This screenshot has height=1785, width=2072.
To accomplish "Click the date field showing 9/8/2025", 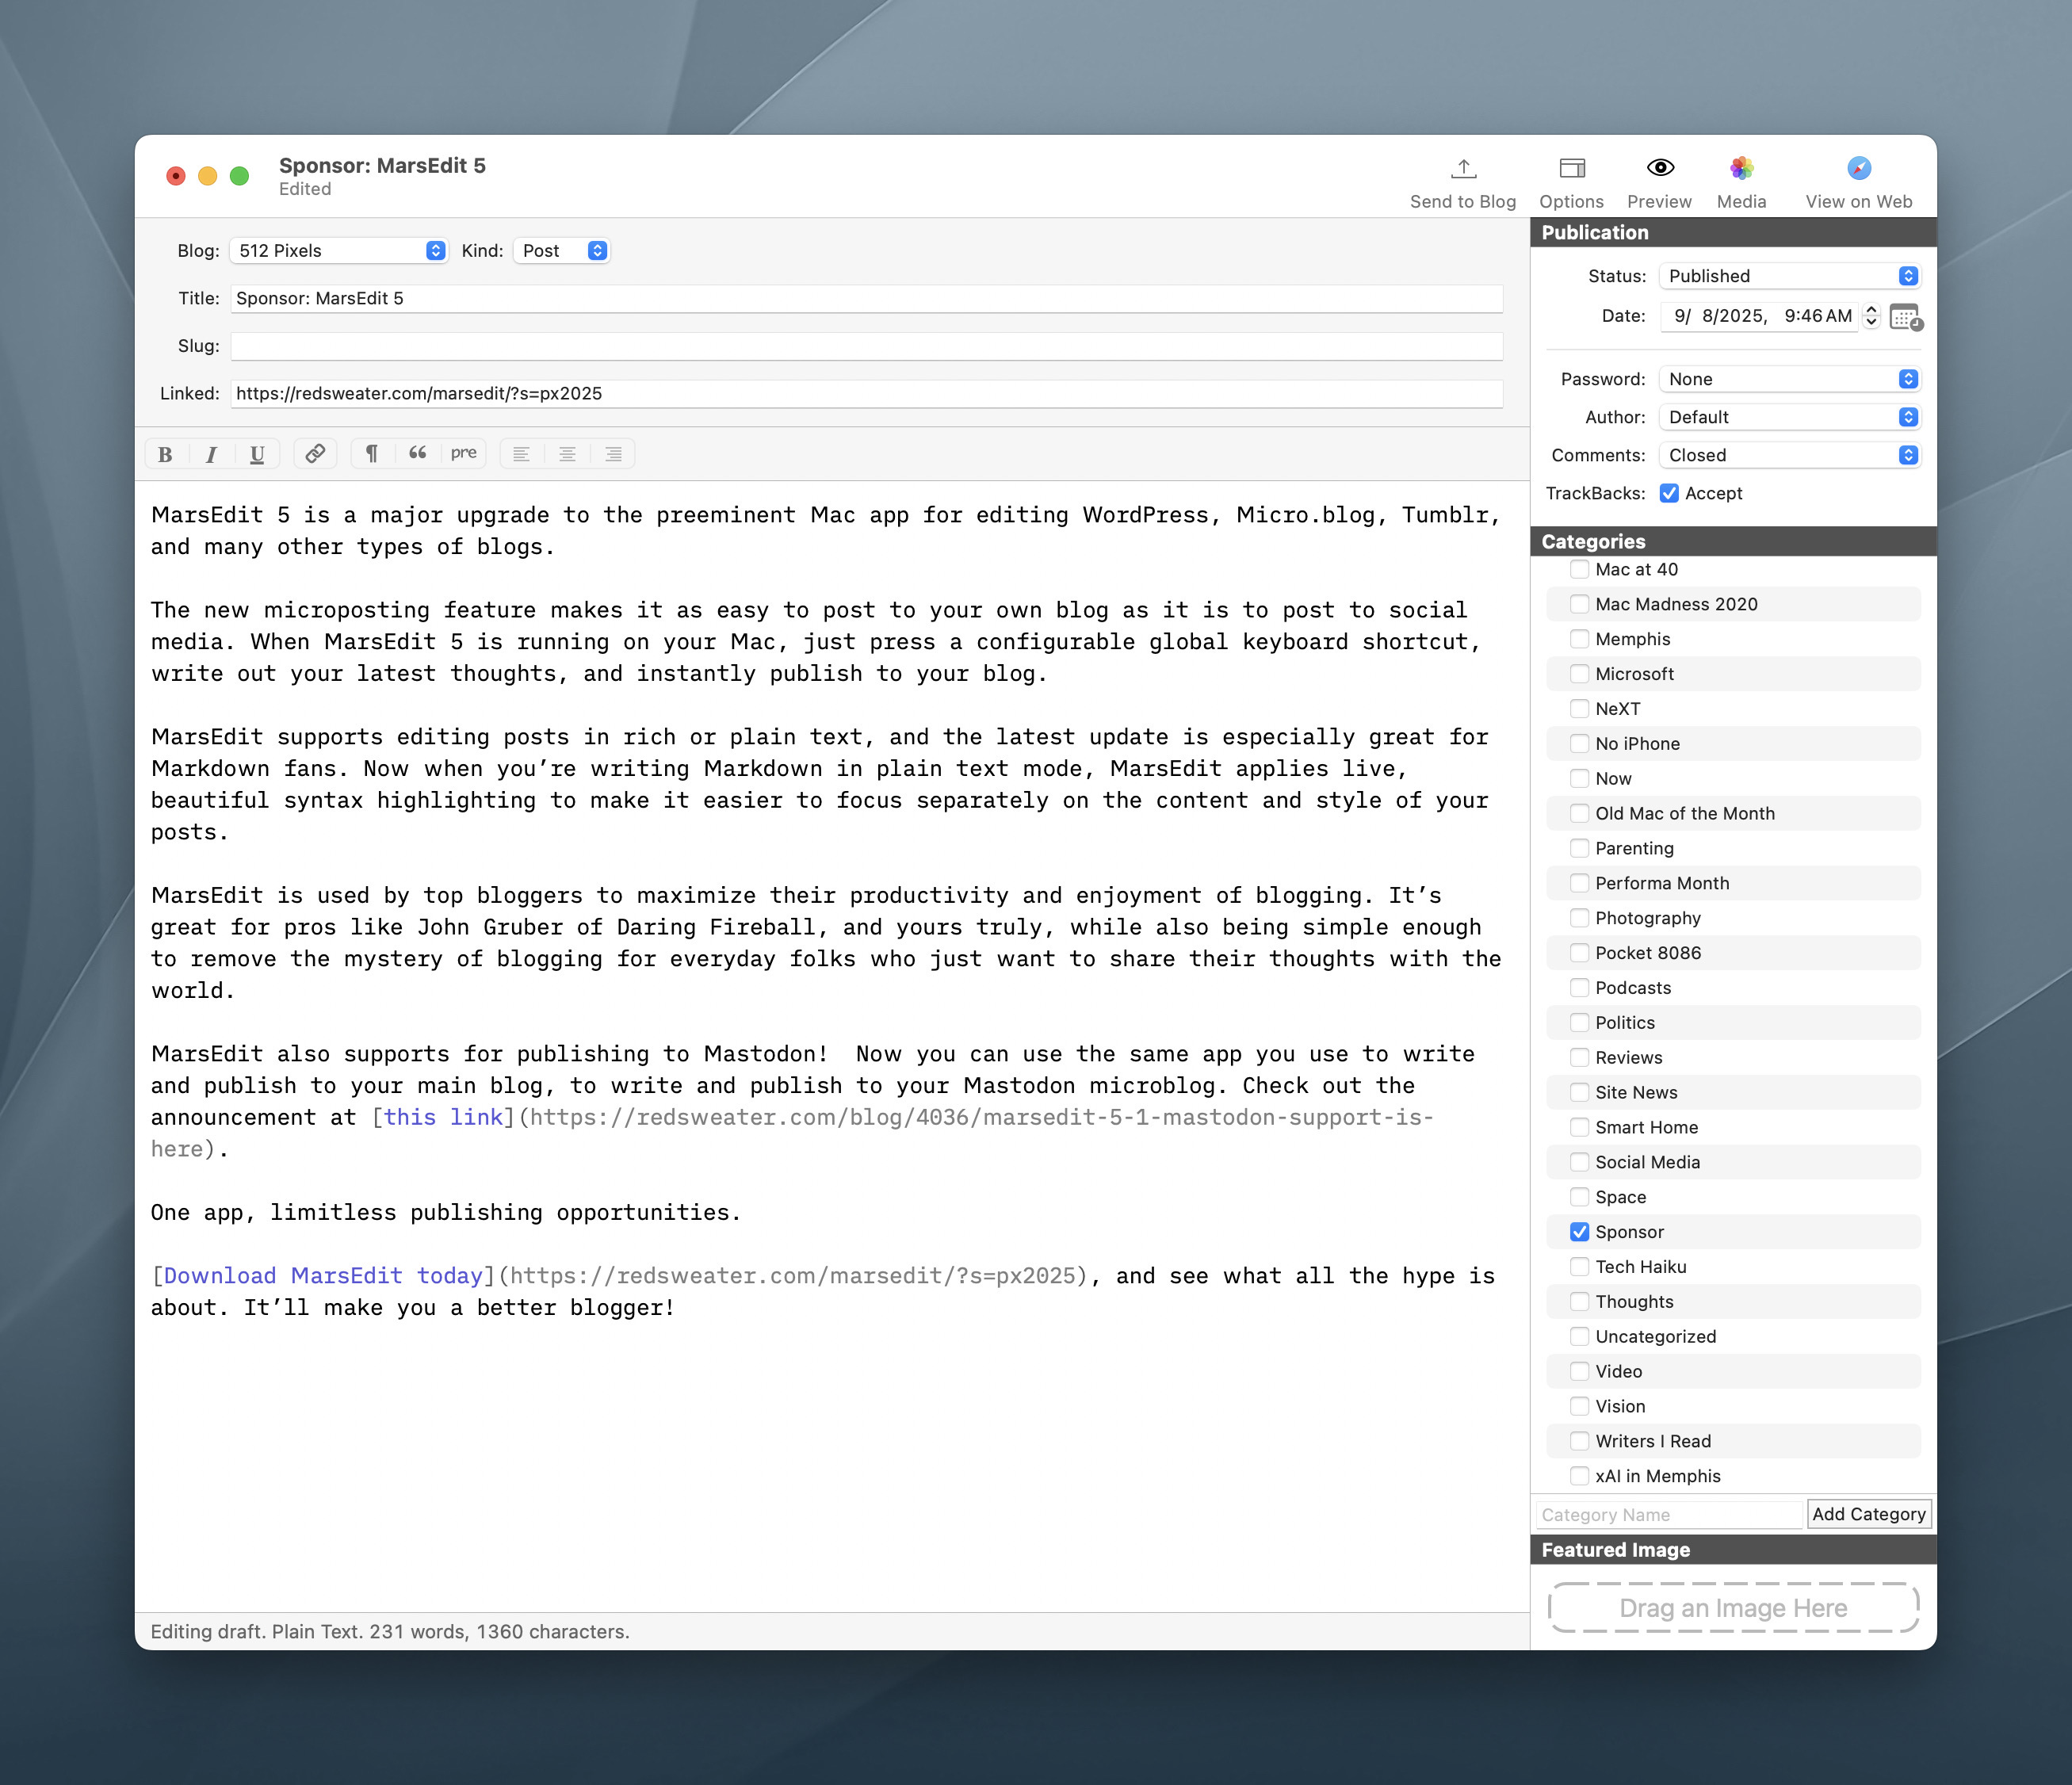I will point(1760,316).
